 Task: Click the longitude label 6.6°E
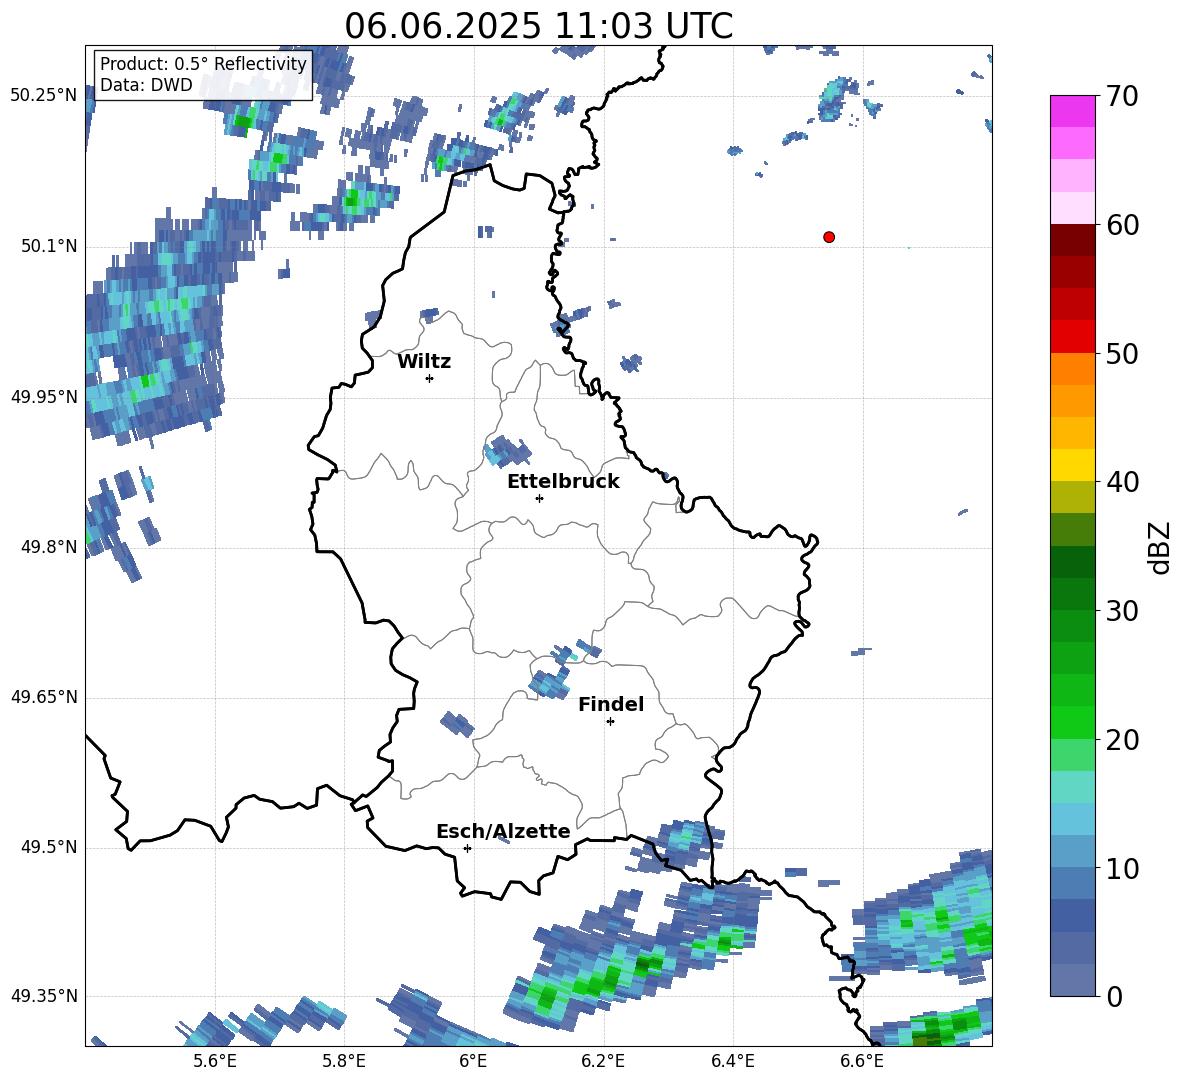861,1061
